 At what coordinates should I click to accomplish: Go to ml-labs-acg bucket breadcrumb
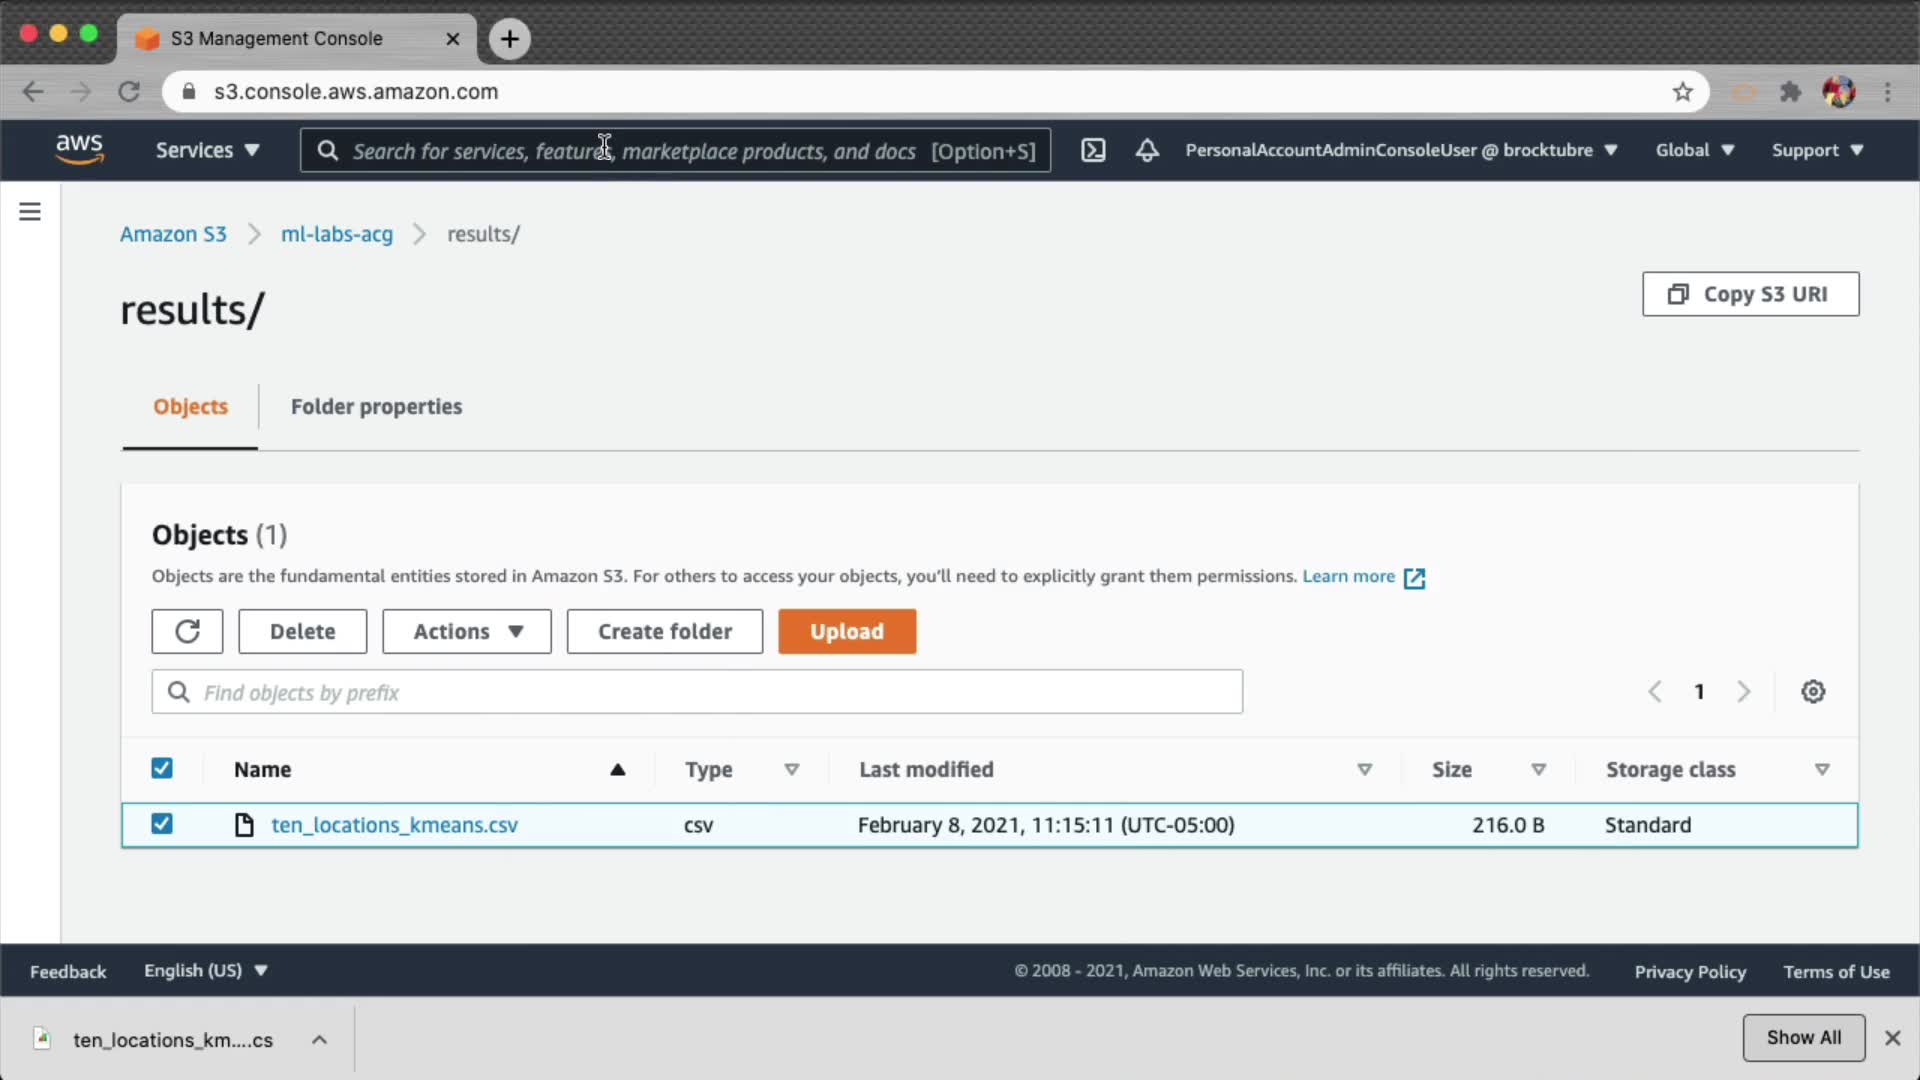[x=336, y=234]
